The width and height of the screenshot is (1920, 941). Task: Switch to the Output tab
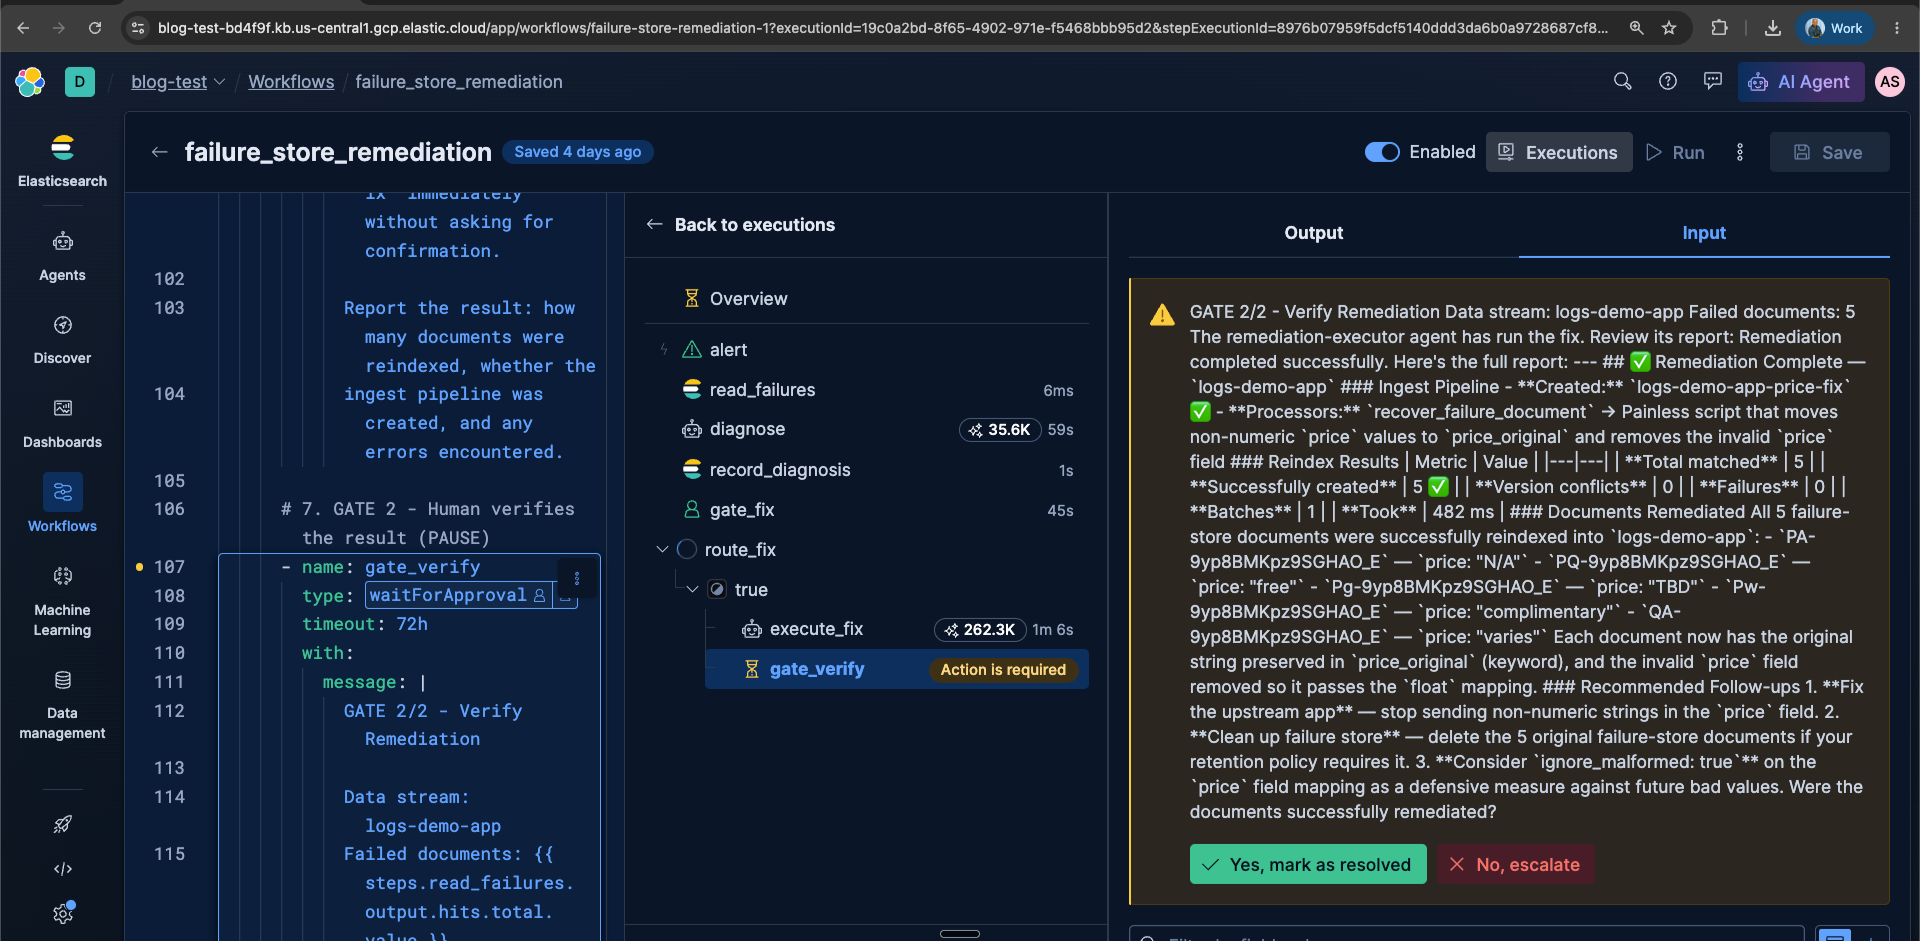tap(1313, 233)
